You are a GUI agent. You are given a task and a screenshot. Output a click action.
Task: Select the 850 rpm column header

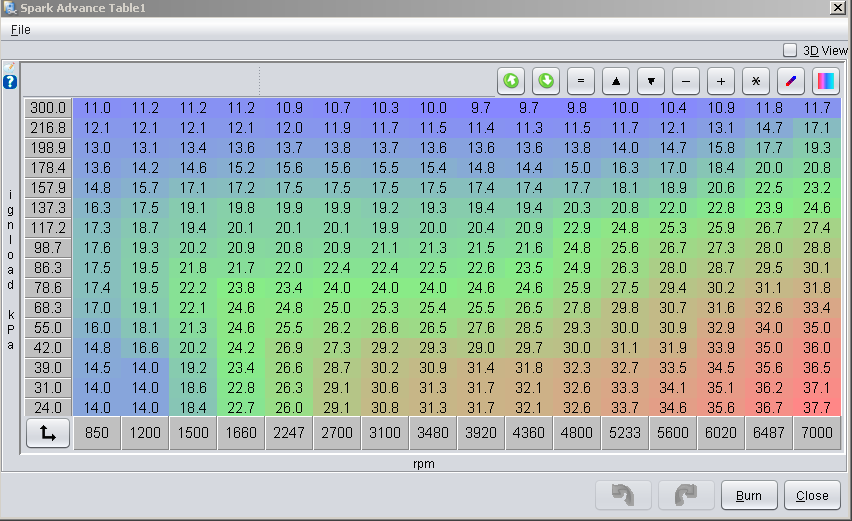tap(97, 434)
